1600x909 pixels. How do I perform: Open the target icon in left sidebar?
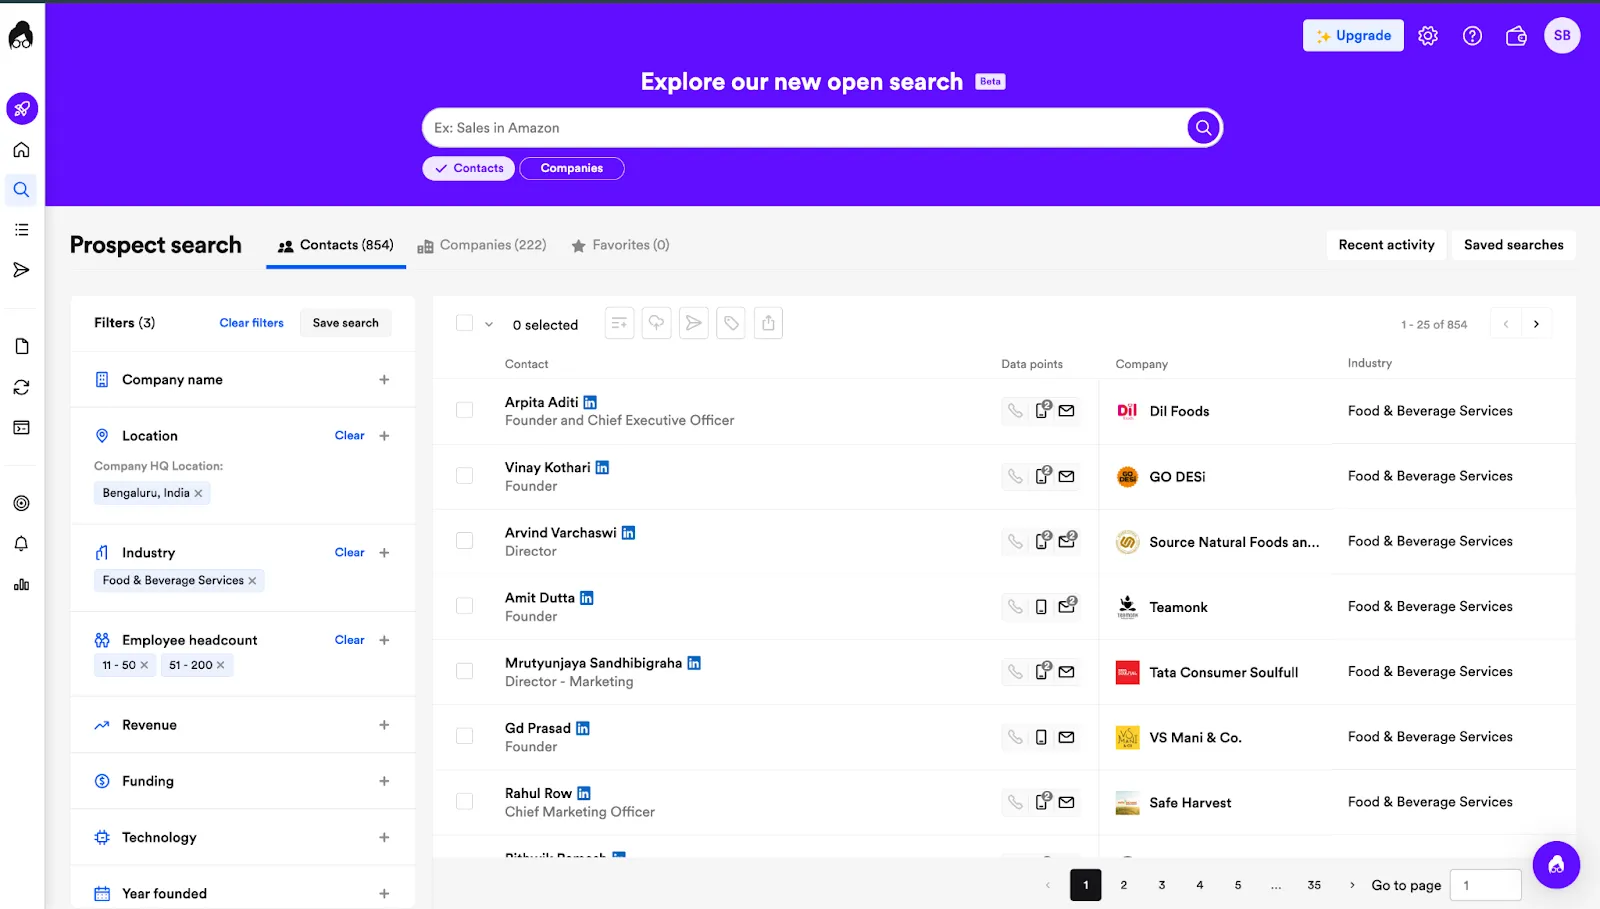(21, 503)
